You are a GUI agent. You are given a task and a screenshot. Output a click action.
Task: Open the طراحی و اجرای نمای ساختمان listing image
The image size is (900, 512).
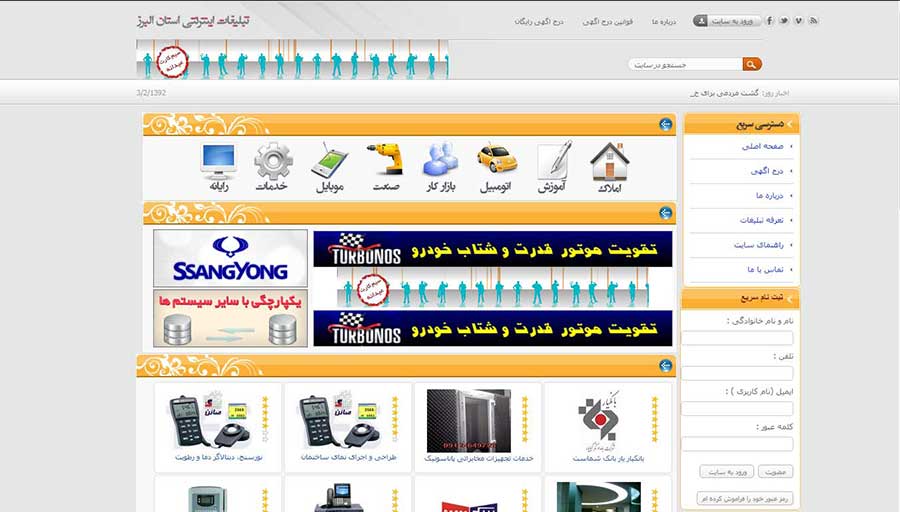pyautogui.click(x=339, y=422)
